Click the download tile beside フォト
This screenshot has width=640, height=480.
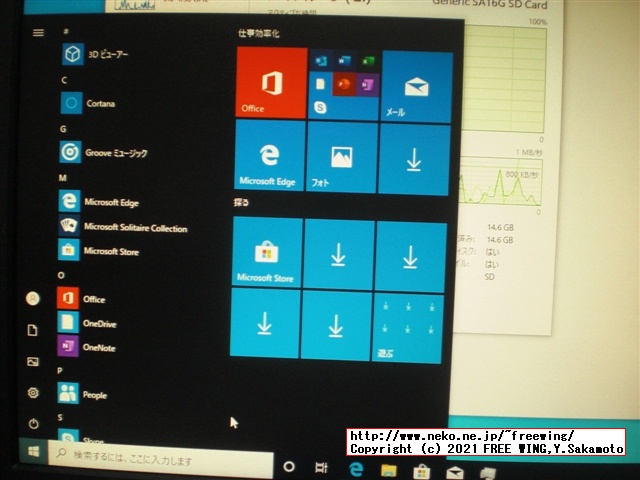pos(414,160)
